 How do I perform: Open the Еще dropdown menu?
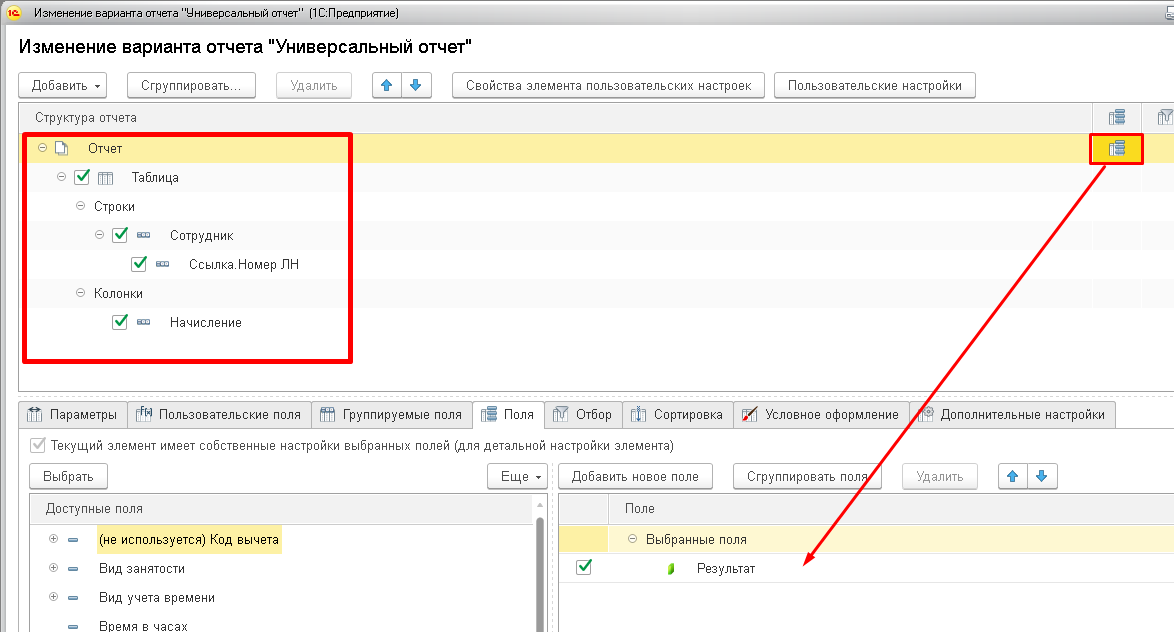coord(517,476)
